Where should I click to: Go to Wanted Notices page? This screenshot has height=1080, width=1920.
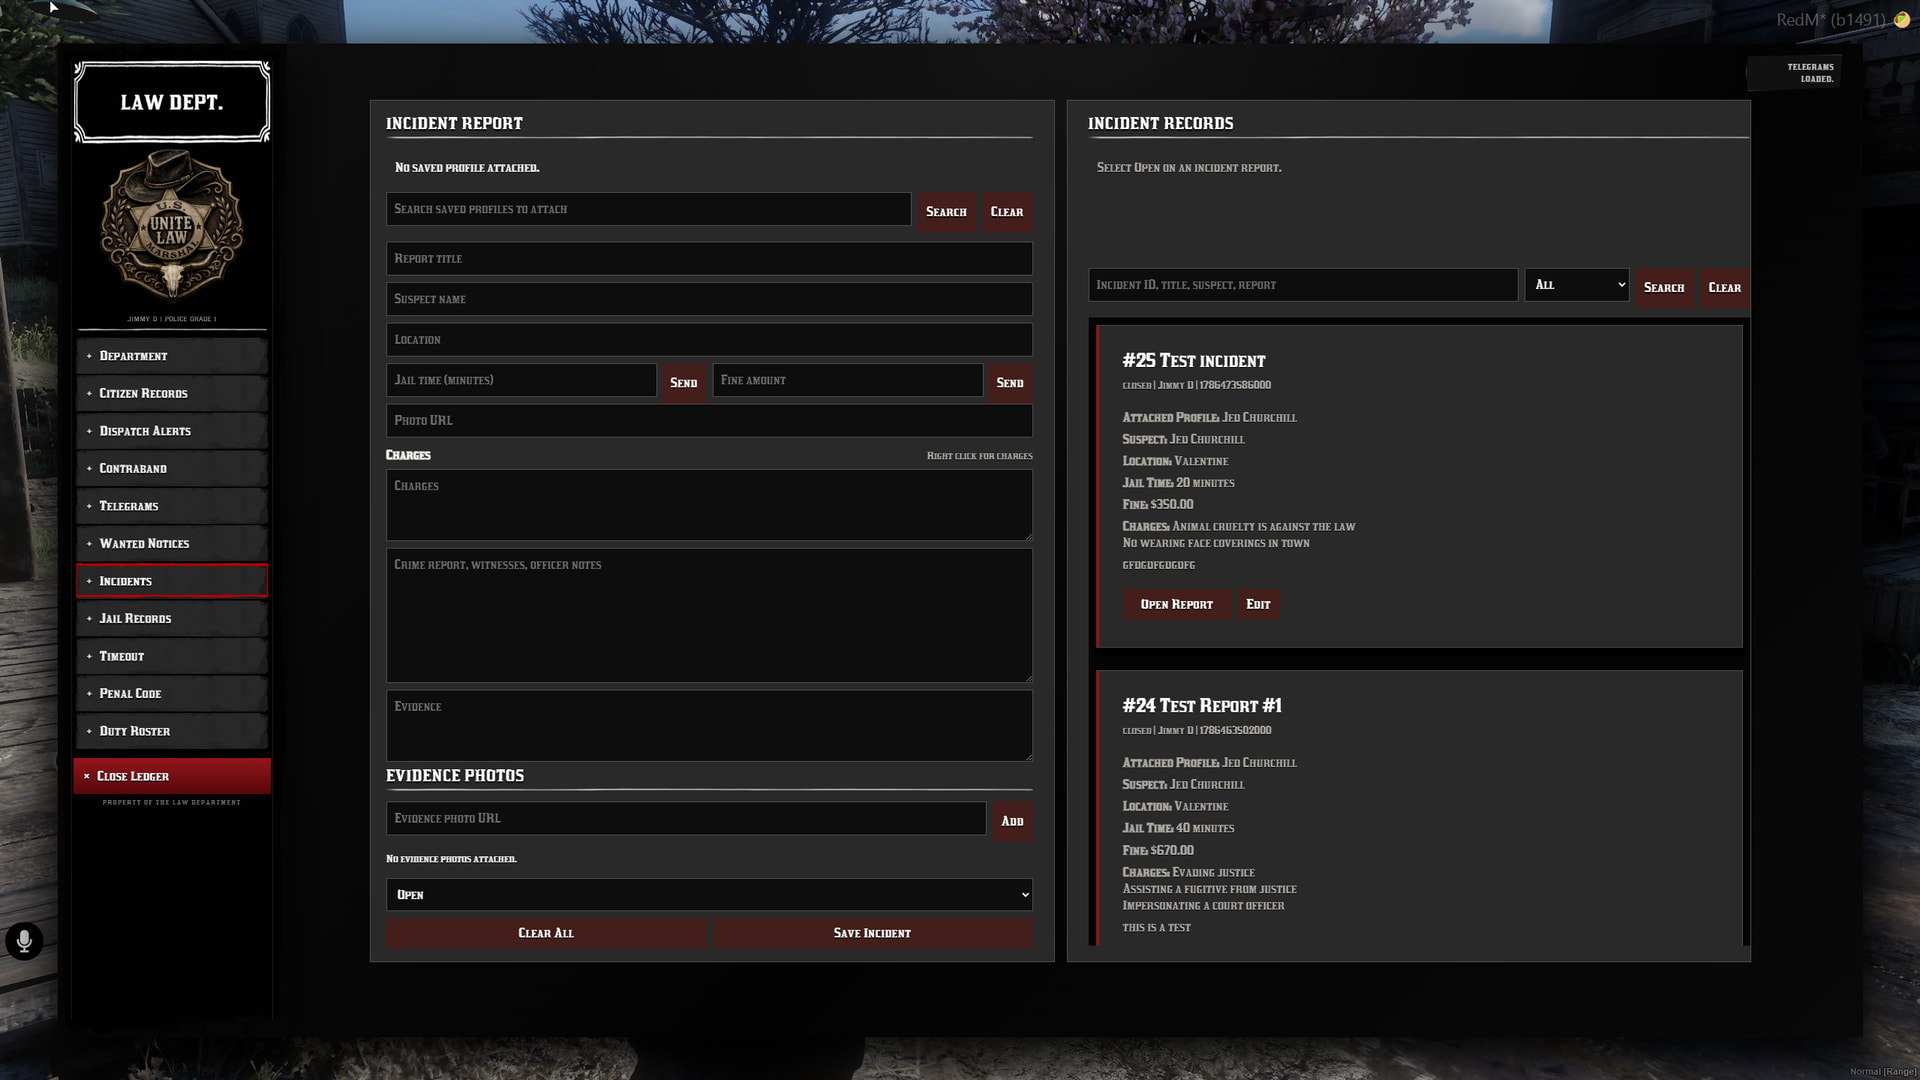(x=172, y=543)
